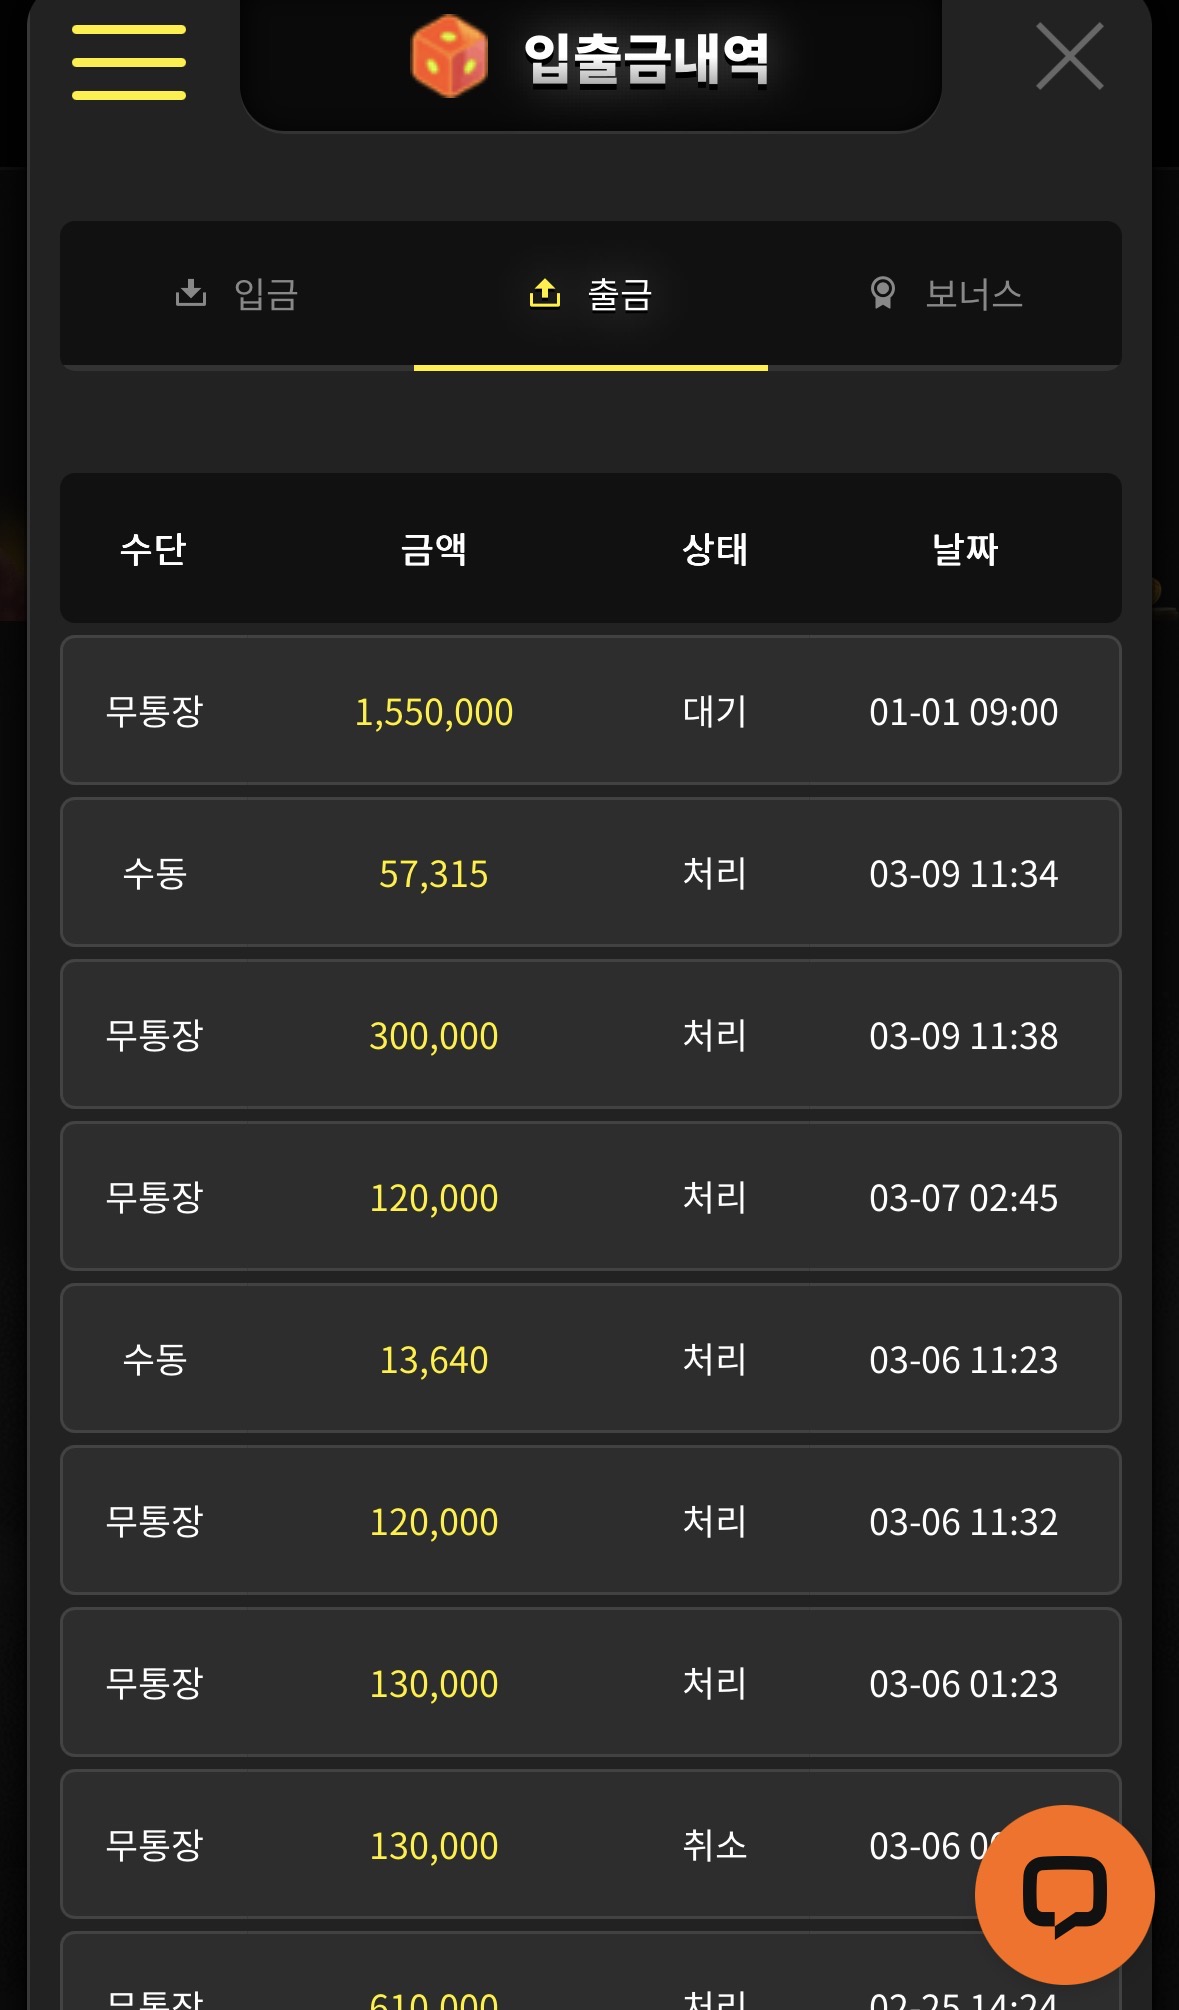Switch to the 입금 tab
This screenshot has height=2010, width=1179.
(x=265, y=294)
